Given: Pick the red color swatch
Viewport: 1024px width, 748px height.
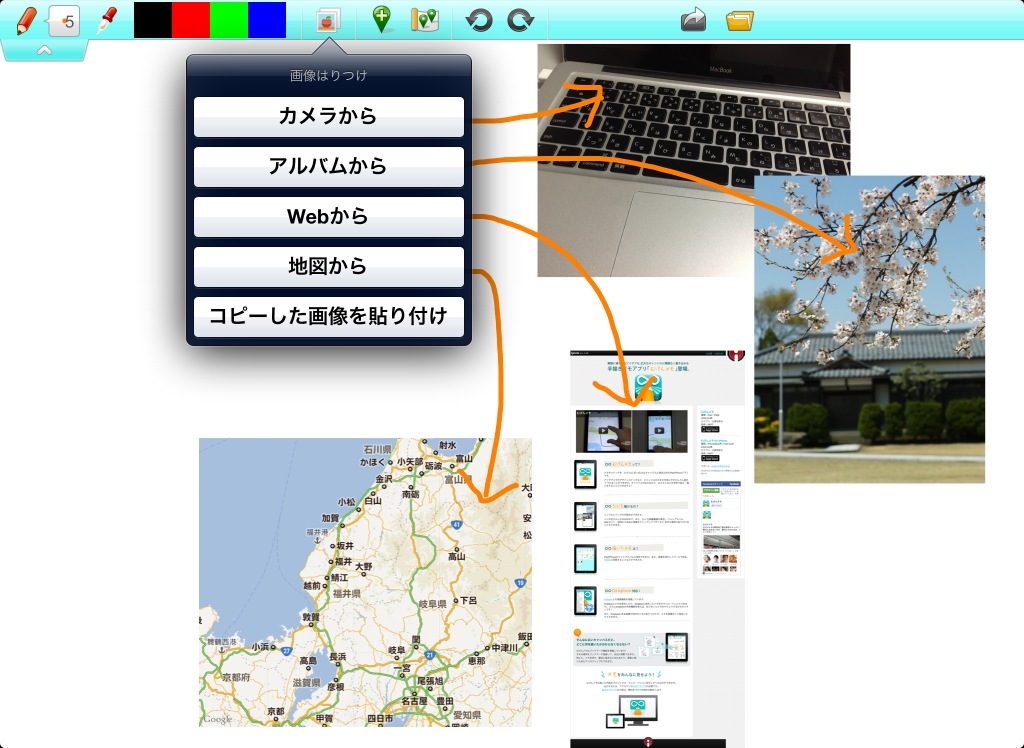Looking at the screenshot, I should 190,20.
